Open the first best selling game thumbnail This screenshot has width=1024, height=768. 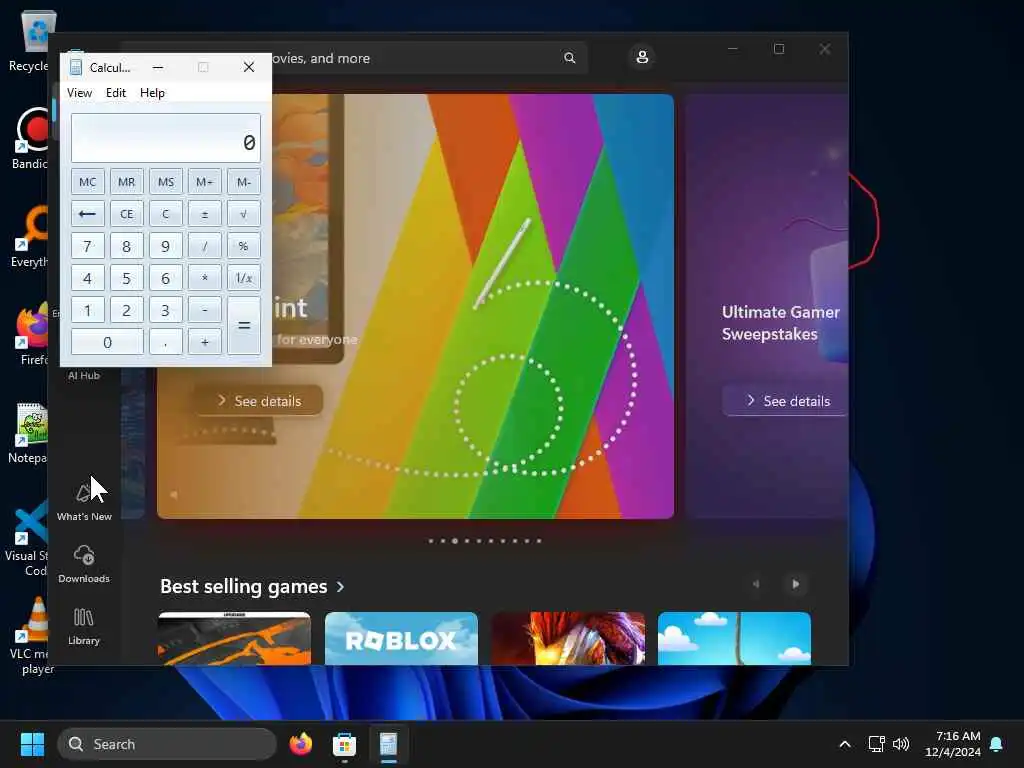click(234, 639)
